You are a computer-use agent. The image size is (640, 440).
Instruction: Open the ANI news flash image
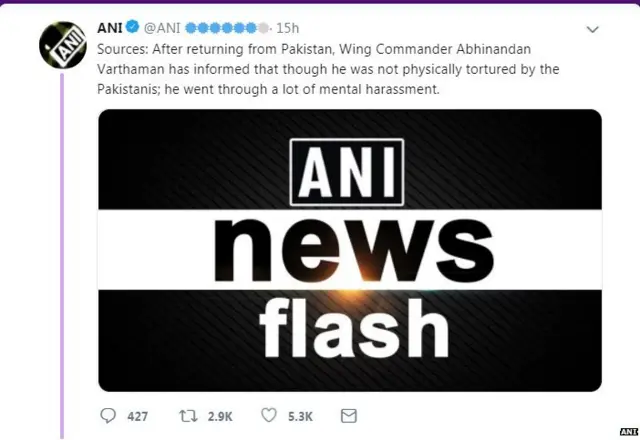[x=350, y=250]
